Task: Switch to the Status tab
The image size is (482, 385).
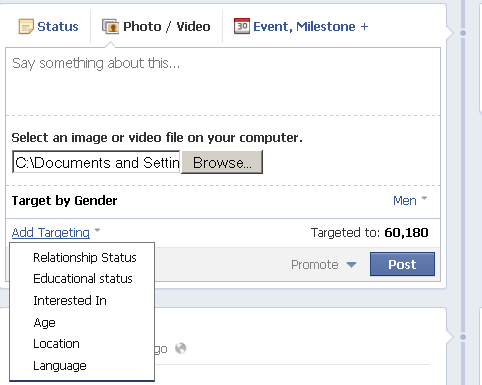Action: pyautogui.click(x=49, y=27)
